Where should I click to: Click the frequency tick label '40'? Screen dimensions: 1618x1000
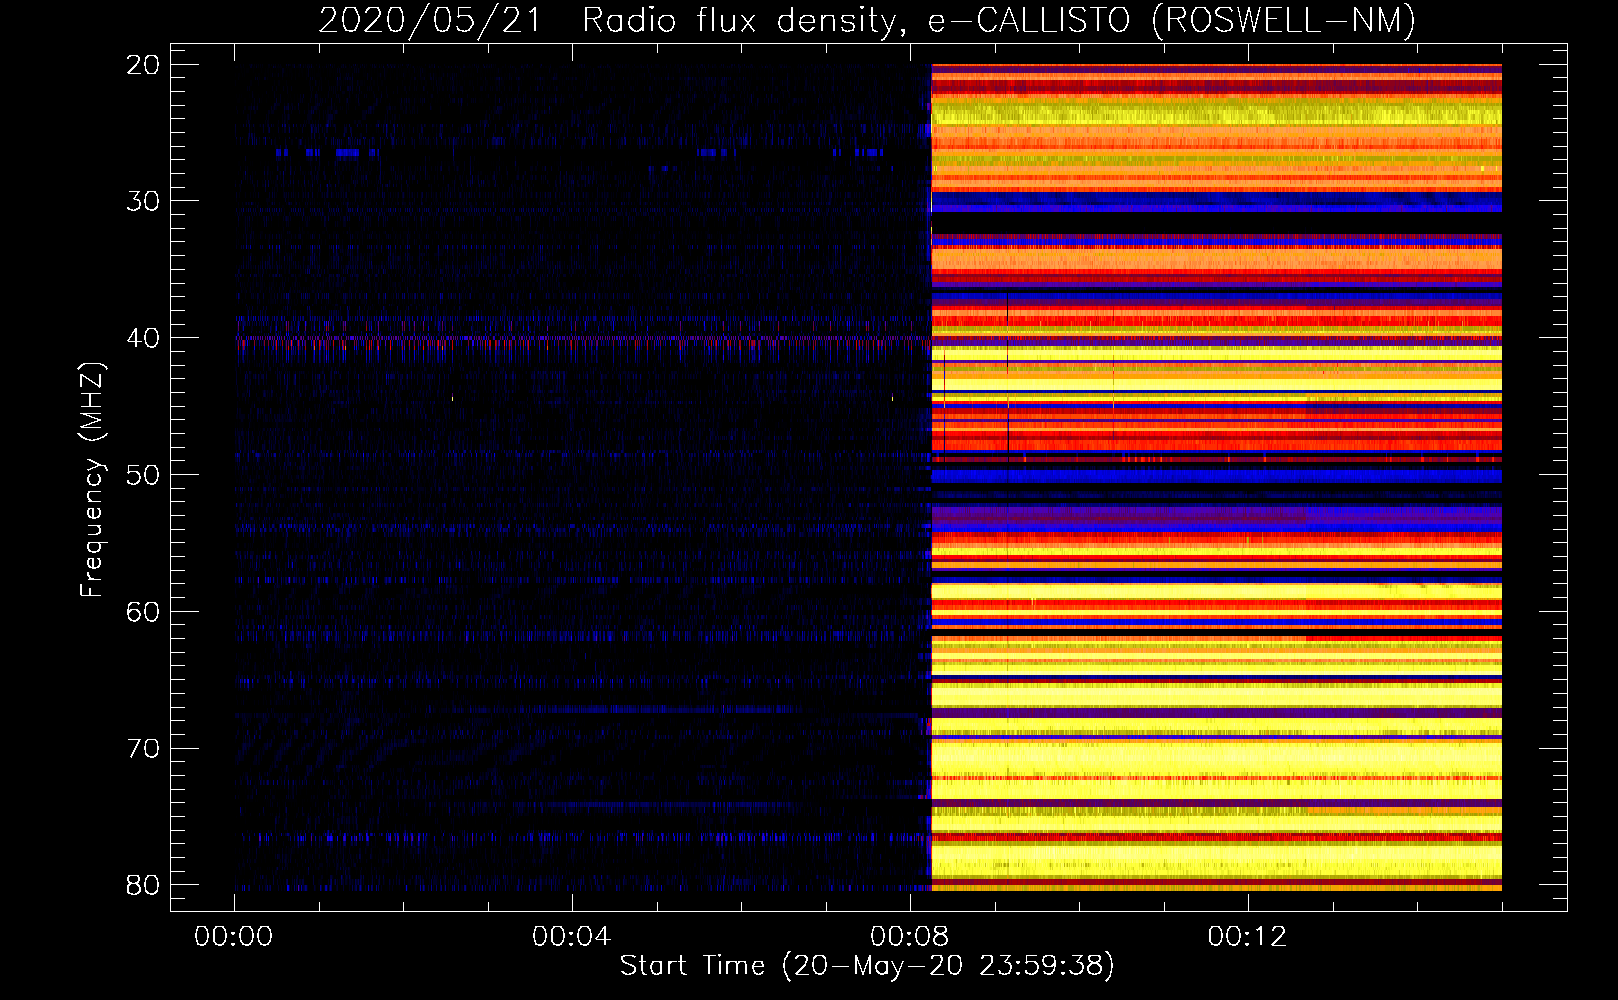point(143,338)
